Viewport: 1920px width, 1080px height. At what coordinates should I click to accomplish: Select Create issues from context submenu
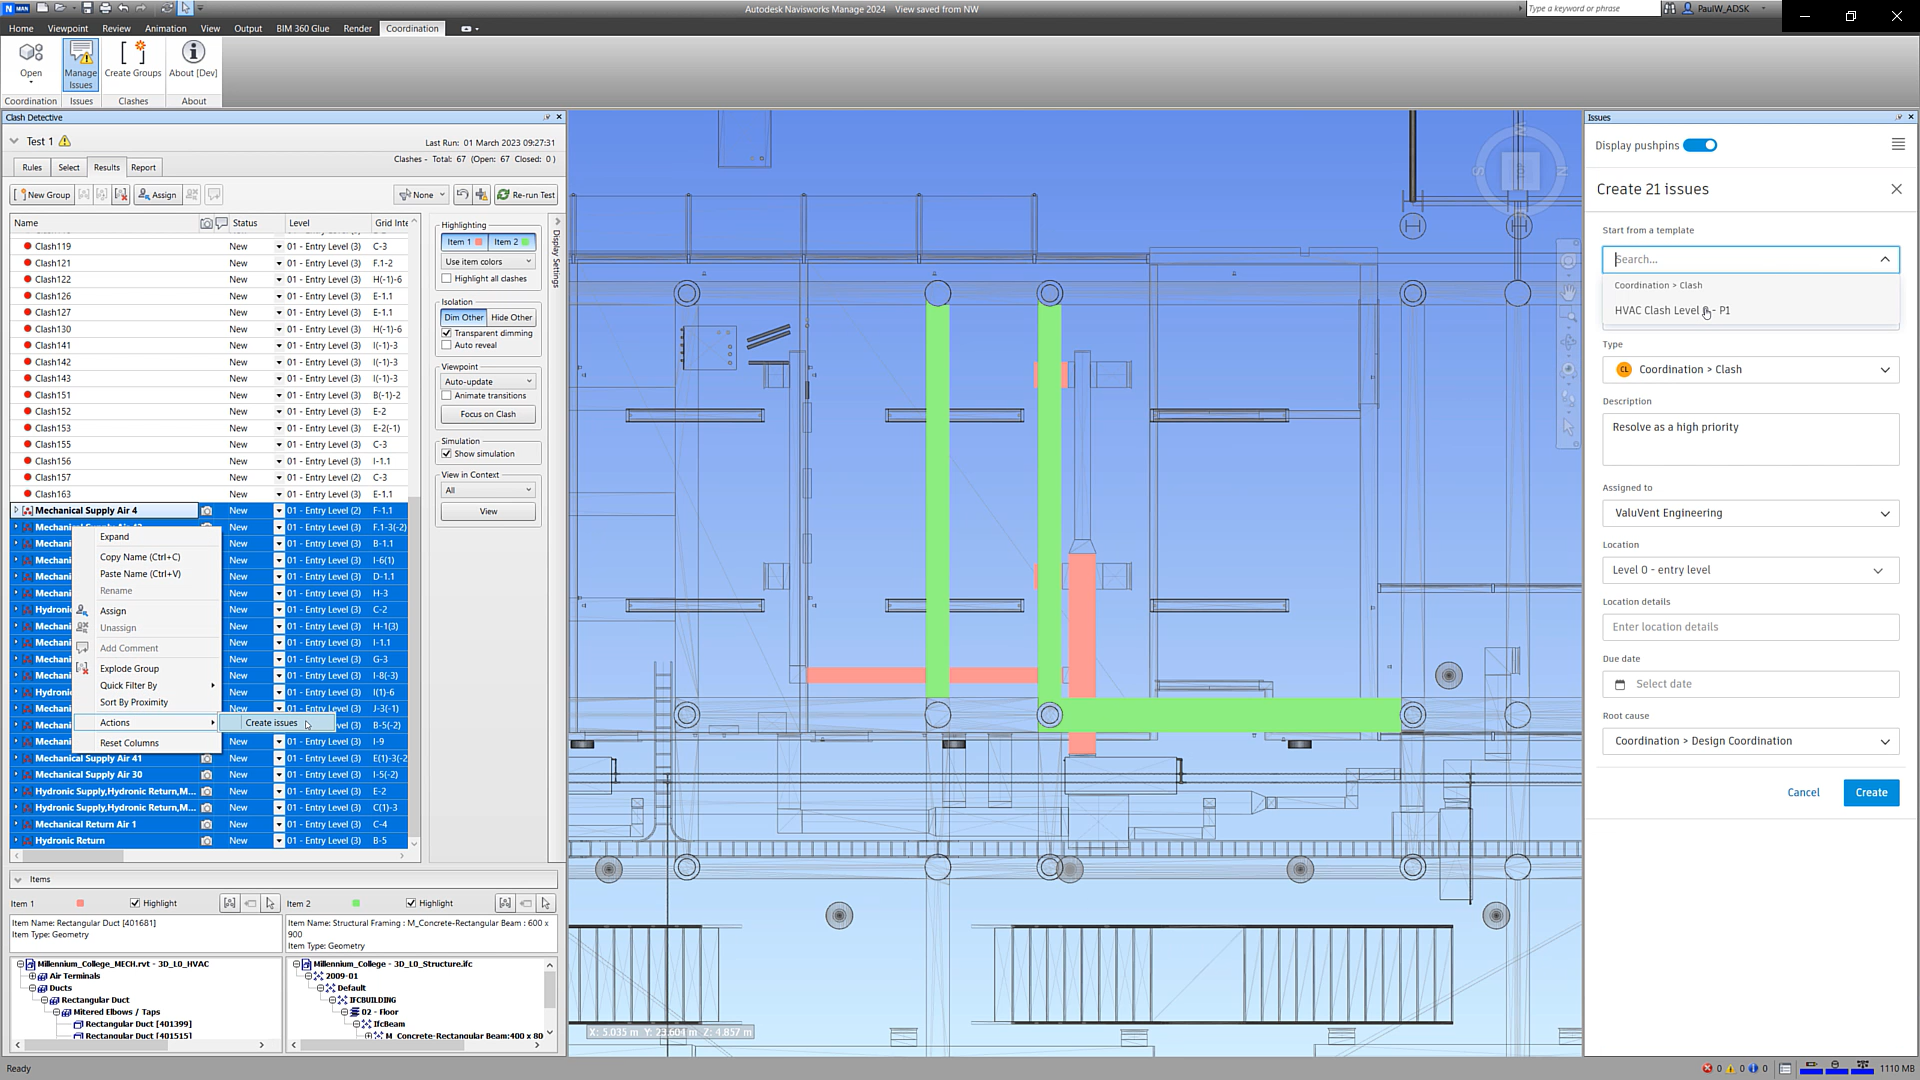[271, 722]
